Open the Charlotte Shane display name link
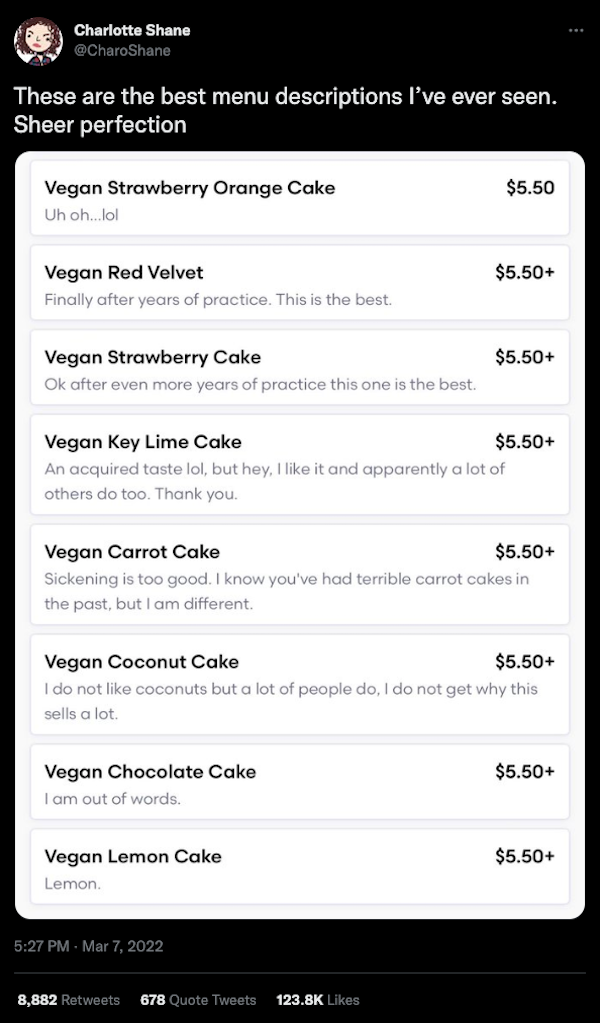Image resolution: width=600 pixels, height=1023 pixels. point(131,30)
